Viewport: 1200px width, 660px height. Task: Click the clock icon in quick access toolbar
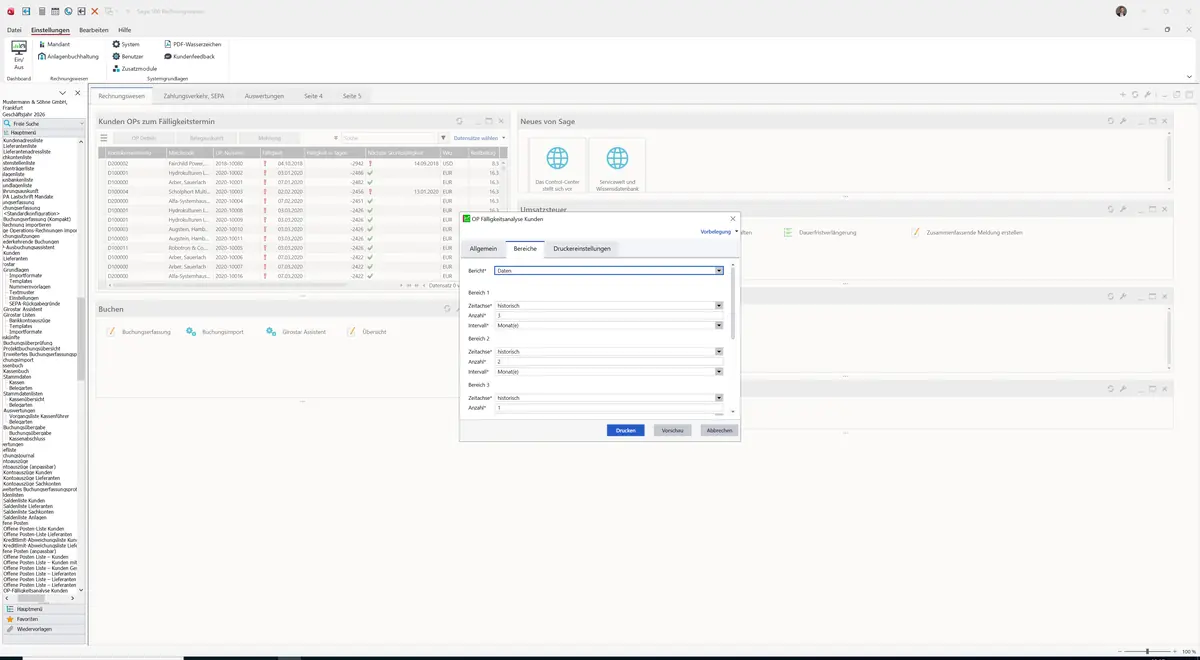point(68,11)
